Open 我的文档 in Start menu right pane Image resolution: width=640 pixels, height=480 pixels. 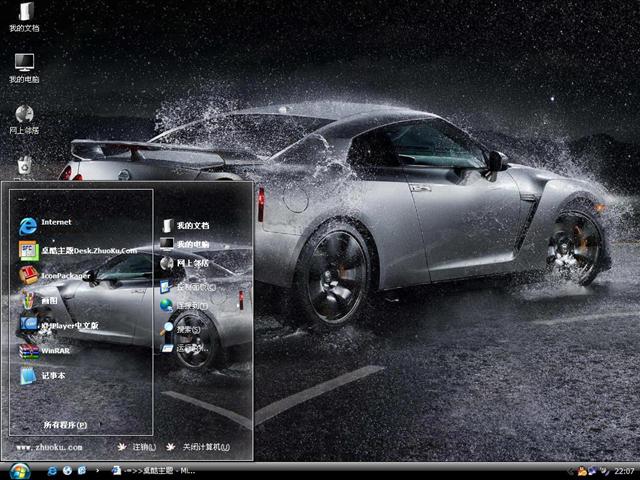(x=185, y=226)
